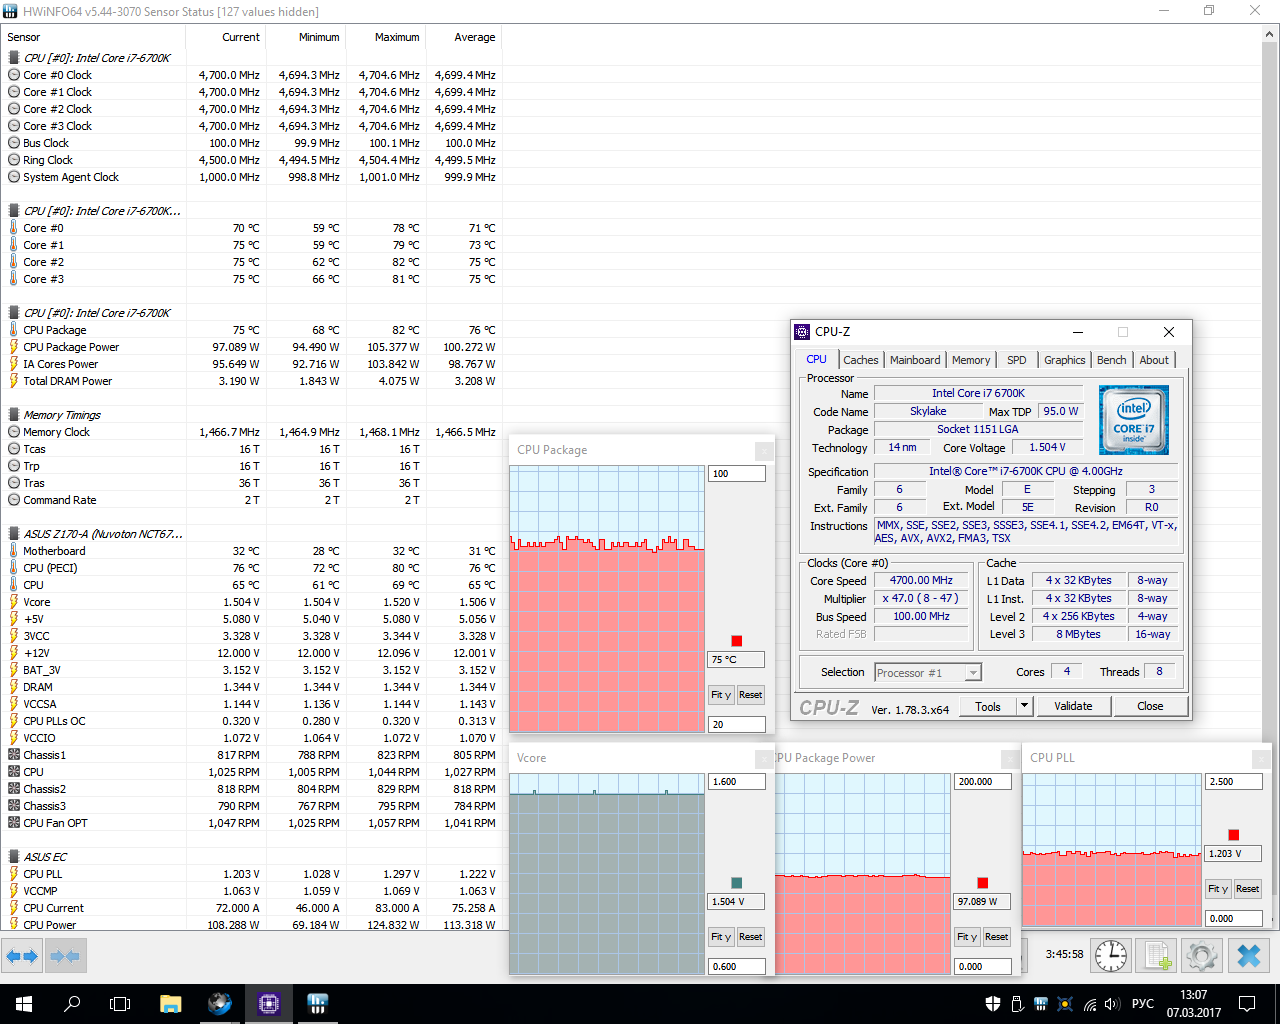Click the Maximum column header
Screen dimensions: 1280x1024
[x=386, y=37]
